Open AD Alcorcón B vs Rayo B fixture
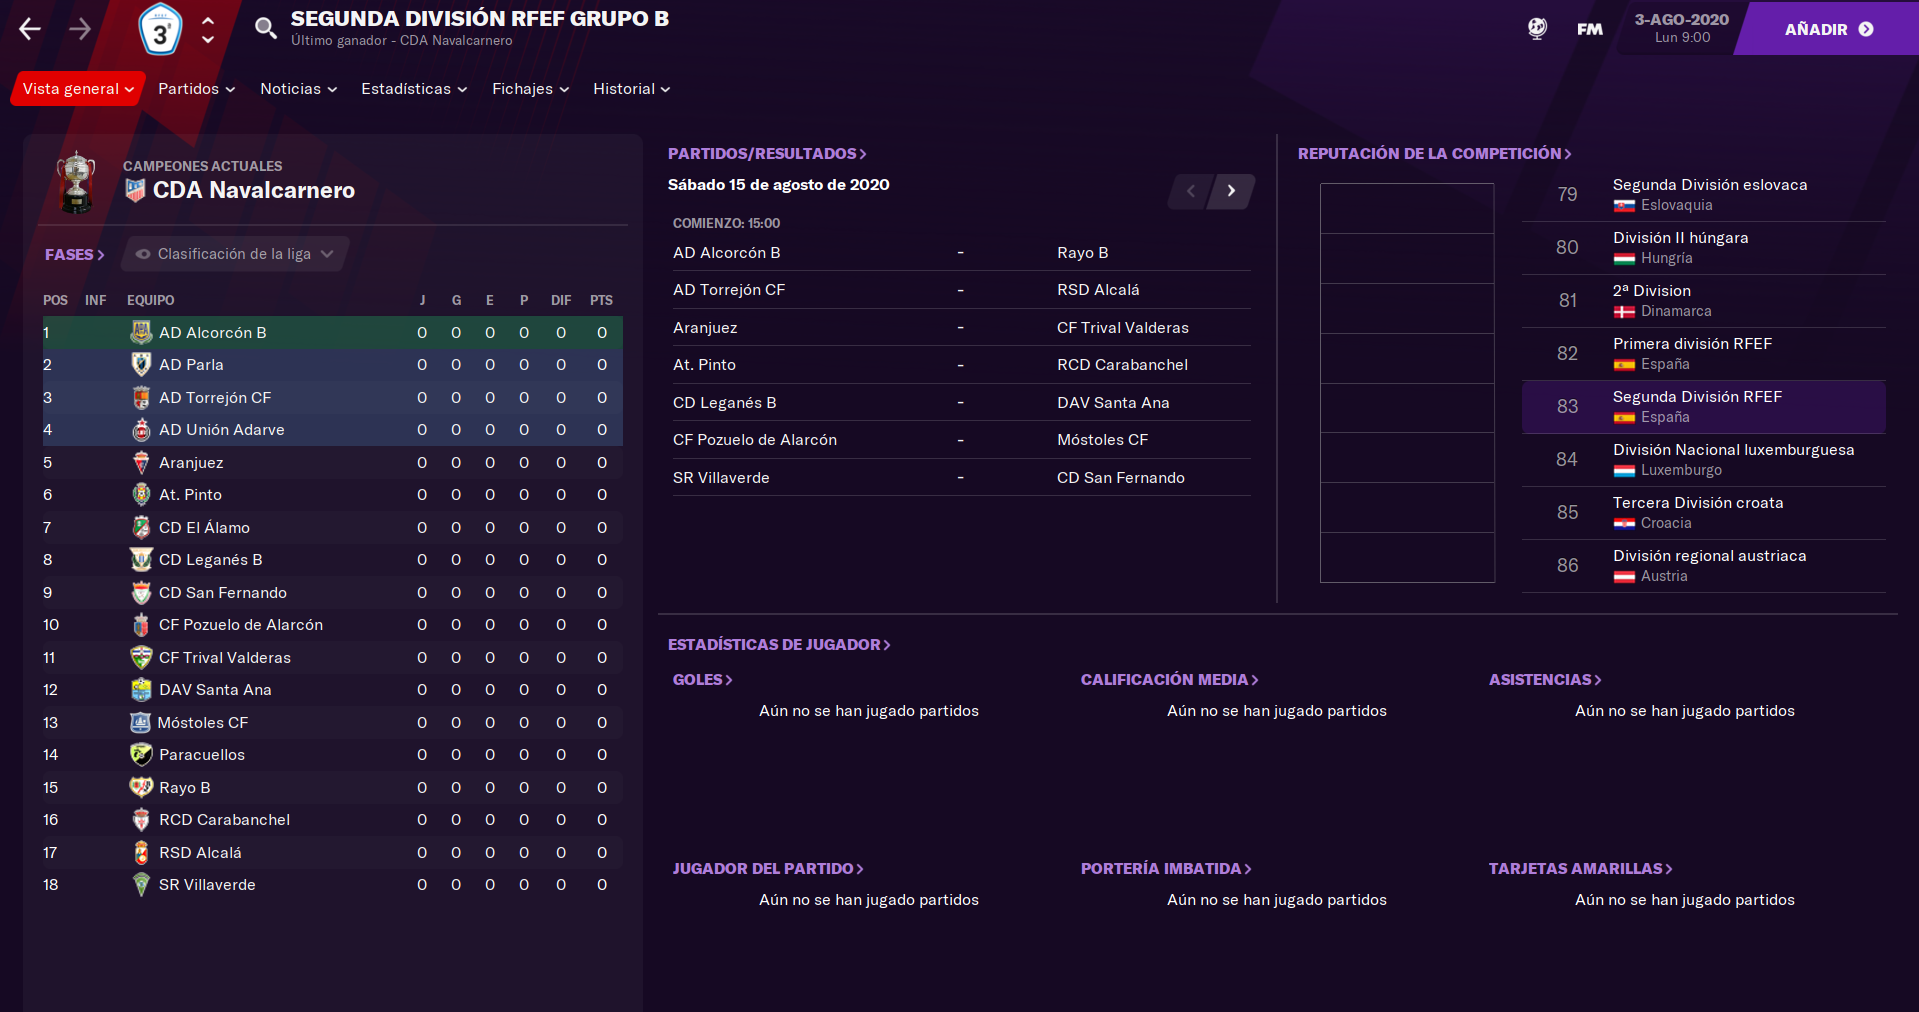The height and width of the screenshot is (1012, 1919). pos(961,253)
